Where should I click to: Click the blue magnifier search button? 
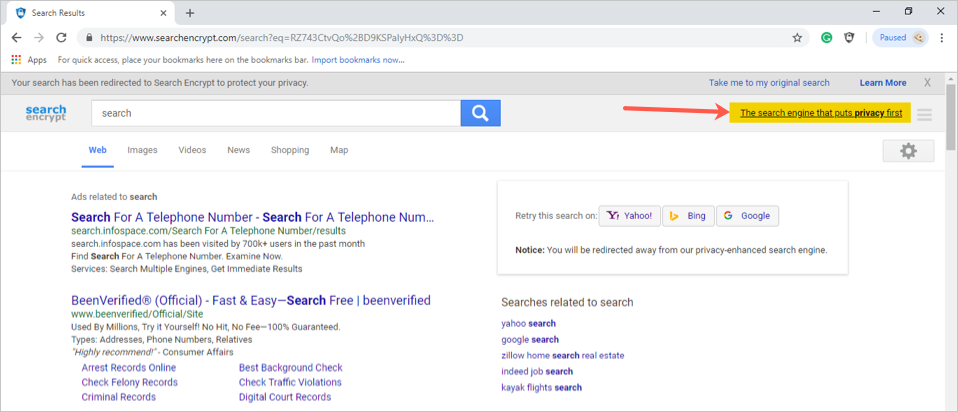pos(480,113)
